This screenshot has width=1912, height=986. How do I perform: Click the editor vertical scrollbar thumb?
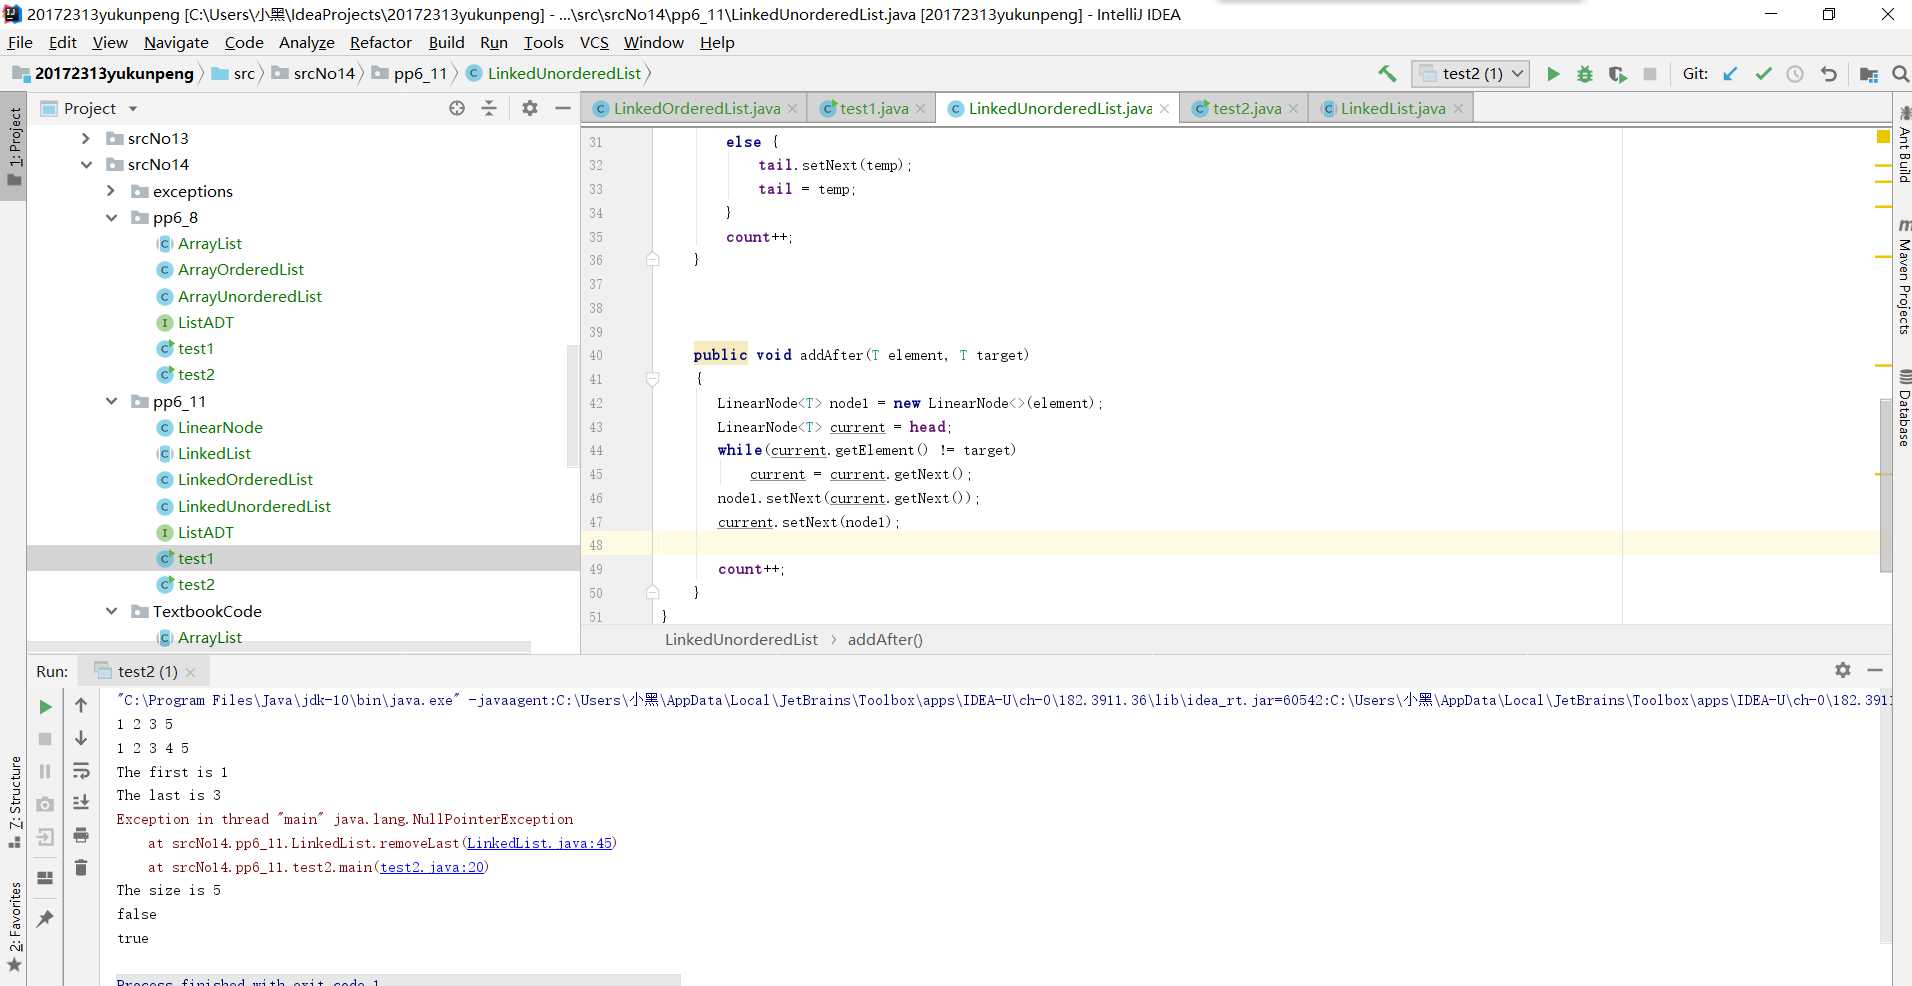tap(1885, 484)
